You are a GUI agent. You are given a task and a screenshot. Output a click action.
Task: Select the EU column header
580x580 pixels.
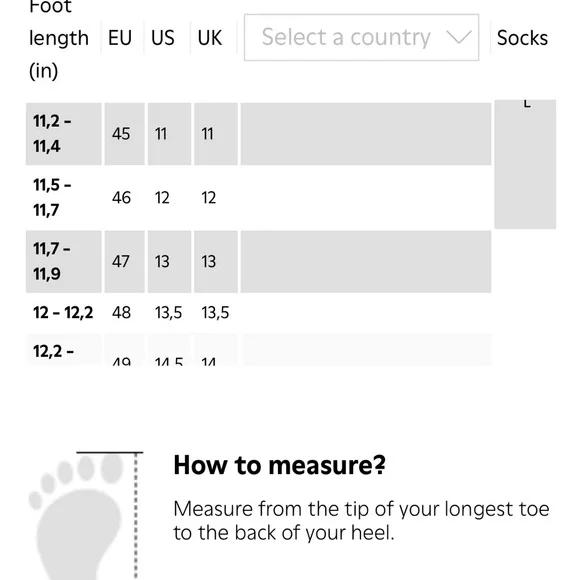pos(120,38)
